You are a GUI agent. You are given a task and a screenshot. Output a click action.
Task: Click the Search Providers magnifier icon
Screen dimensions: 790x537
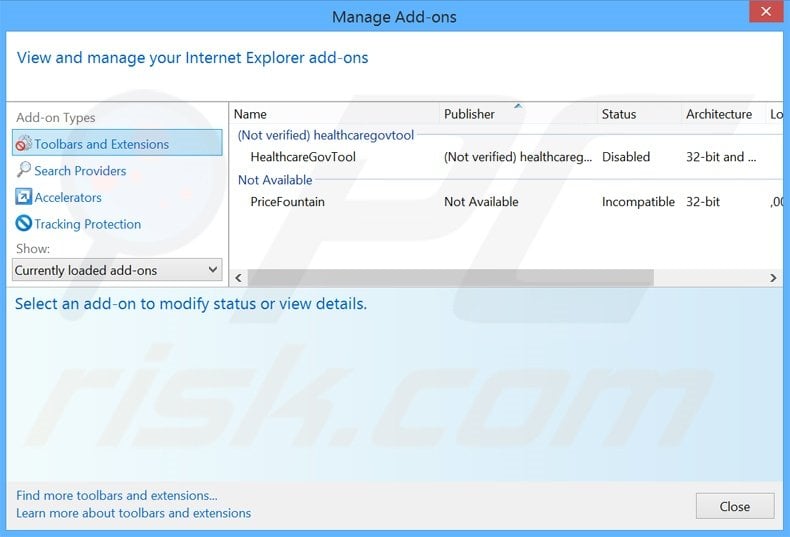pos(23,170)
